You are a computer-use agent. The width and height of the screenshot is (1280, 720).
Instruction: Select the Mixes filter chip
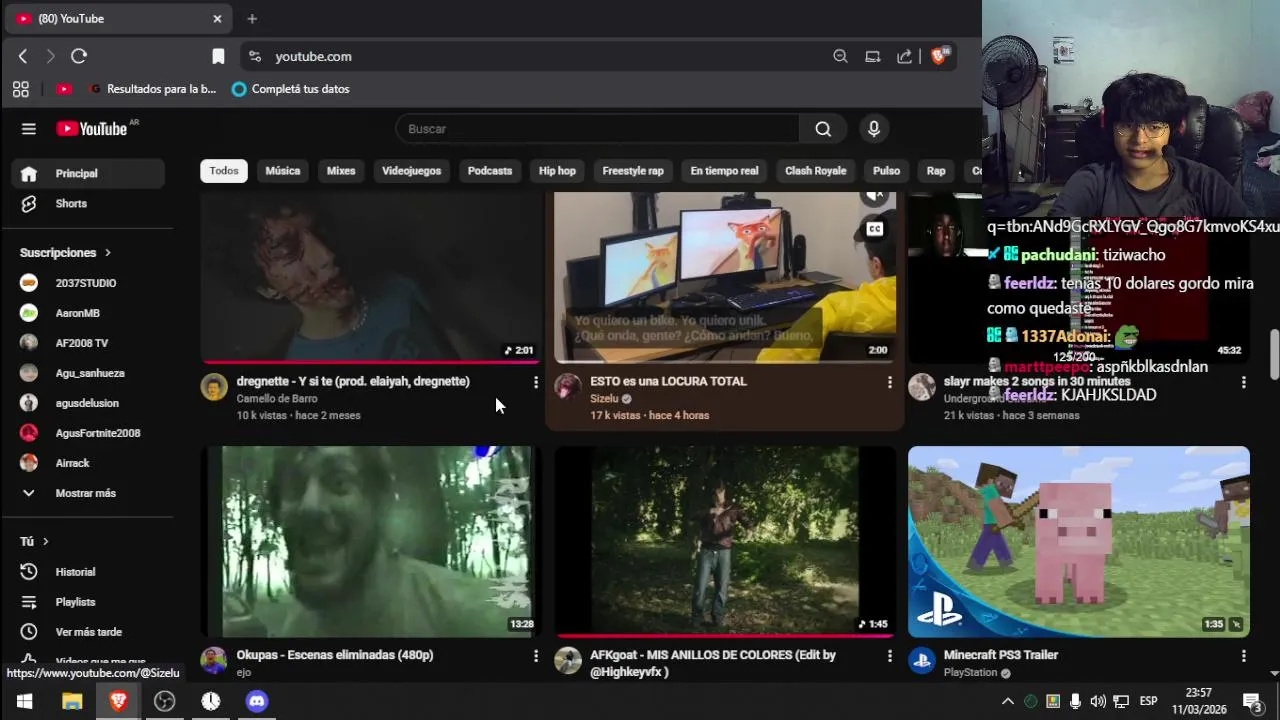pos(341,171)
